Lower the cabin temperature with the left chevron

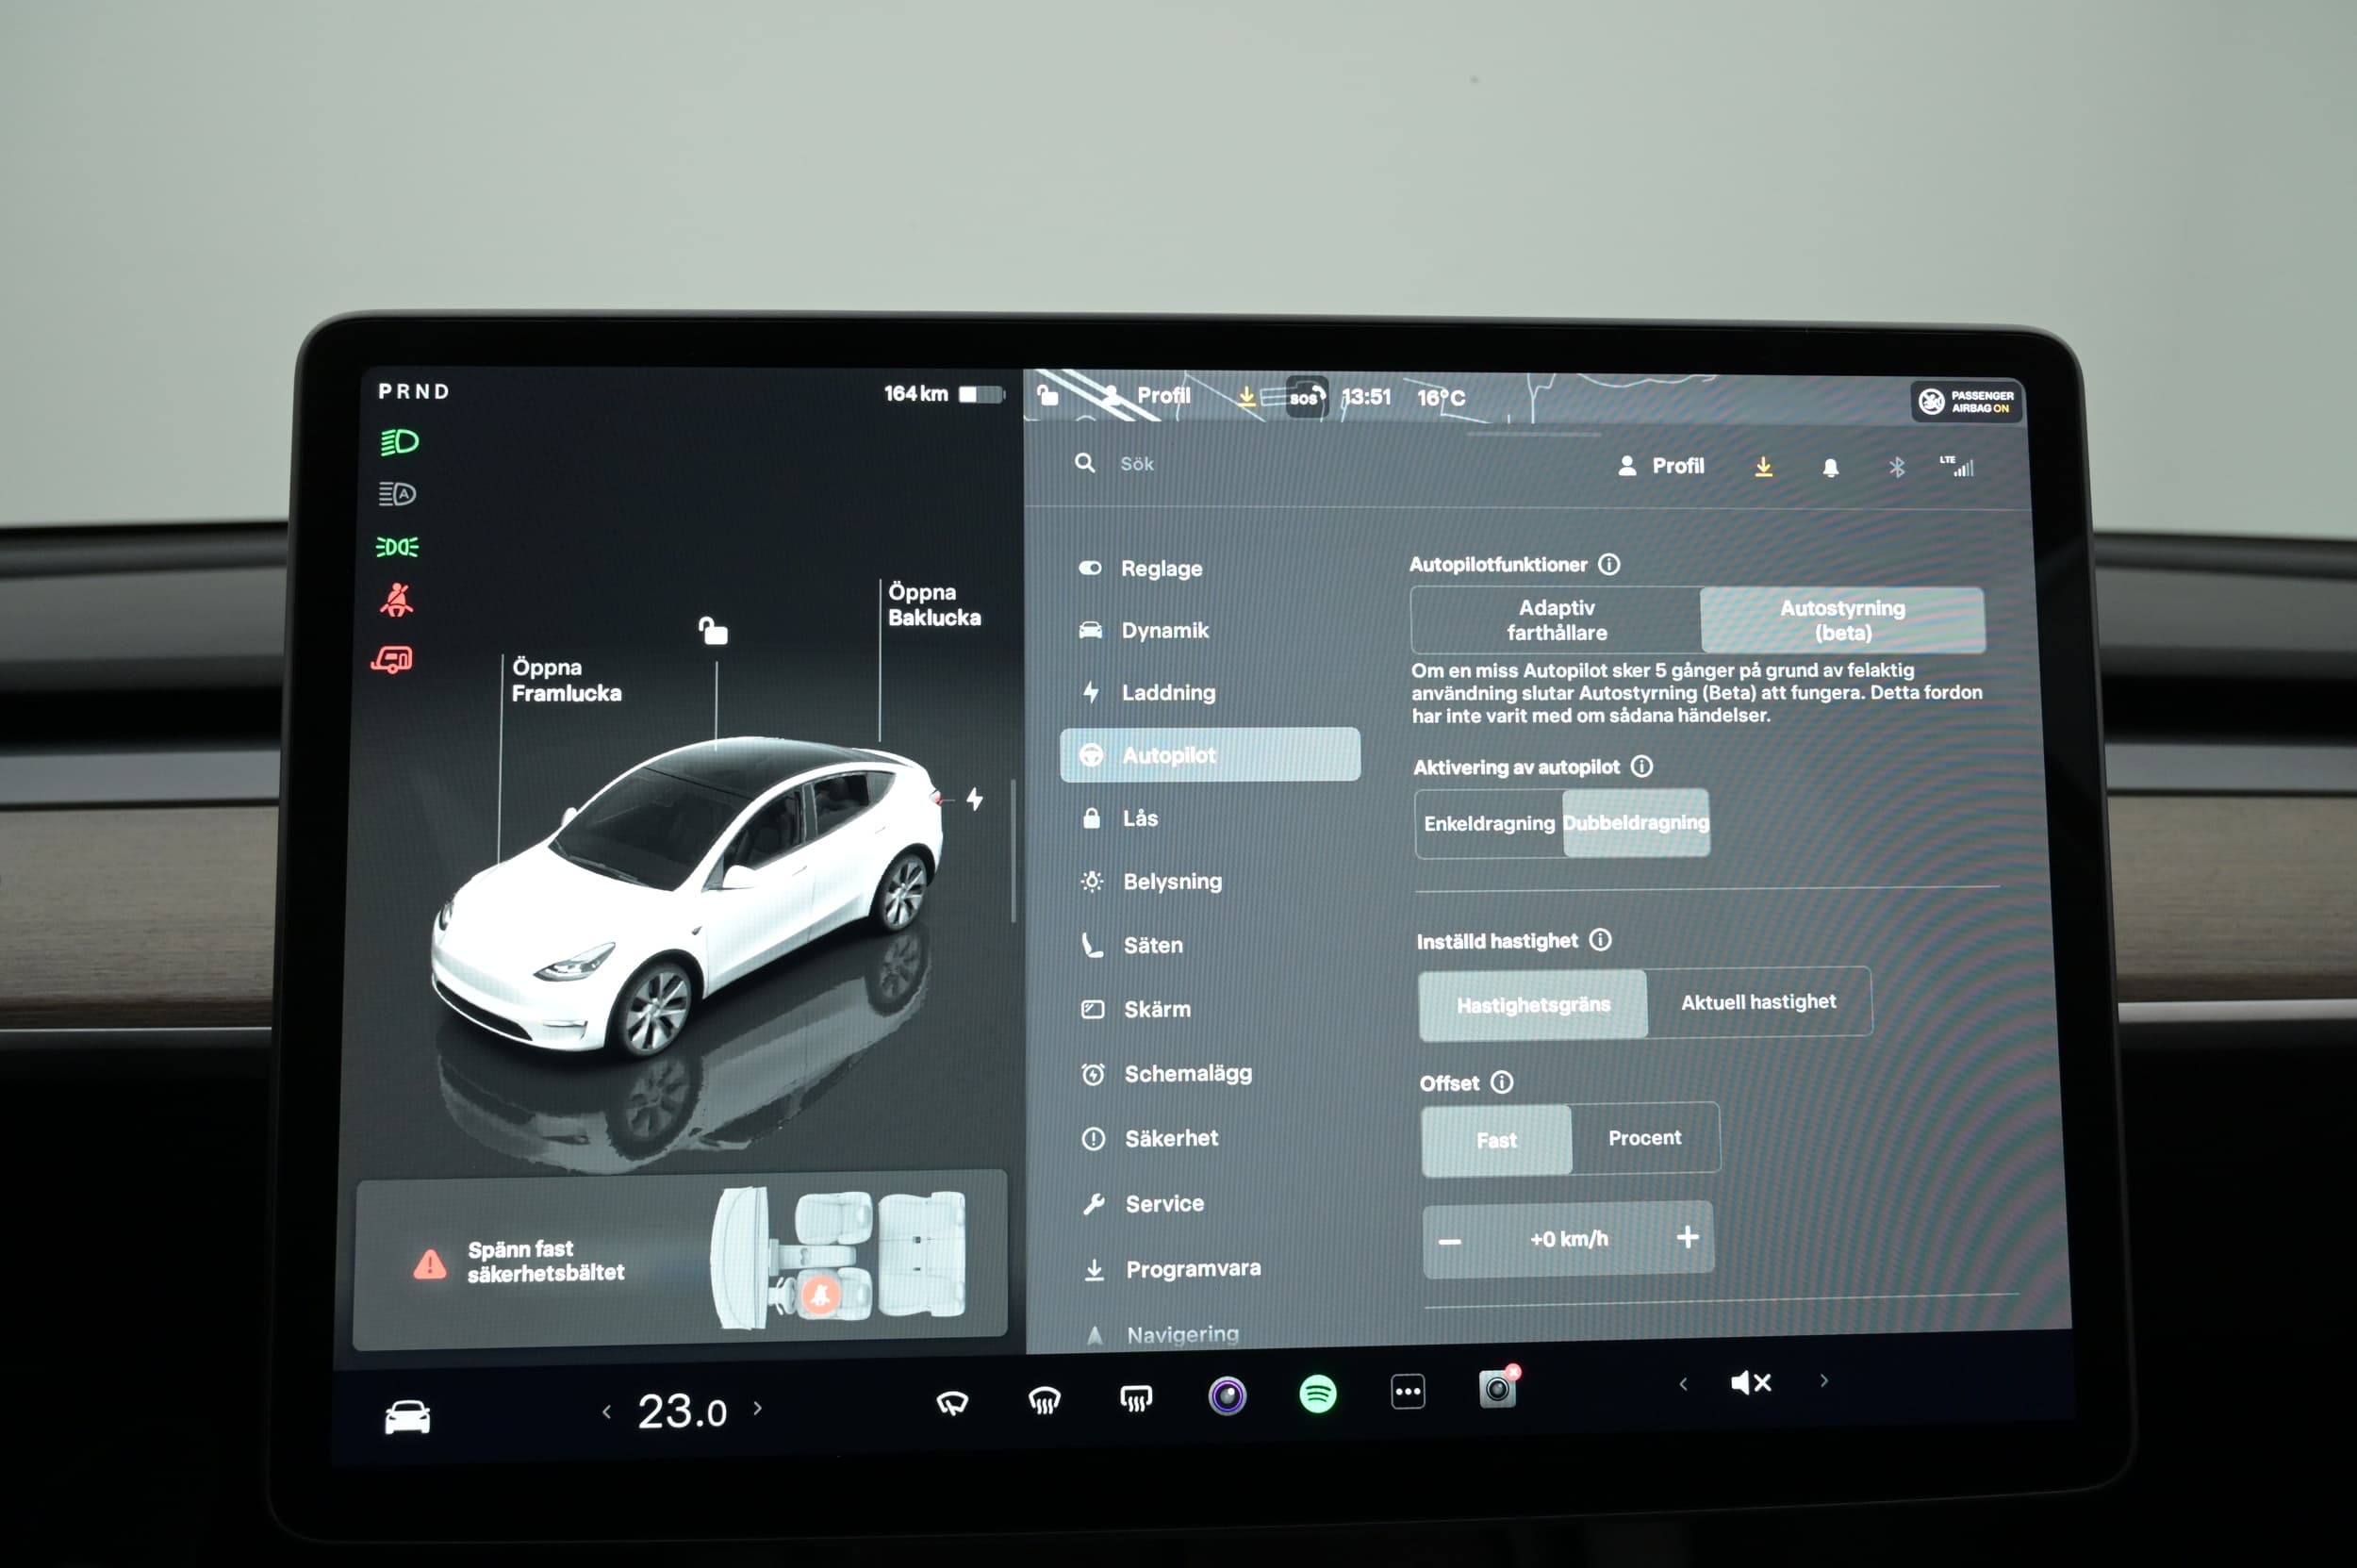[607, 1411]
